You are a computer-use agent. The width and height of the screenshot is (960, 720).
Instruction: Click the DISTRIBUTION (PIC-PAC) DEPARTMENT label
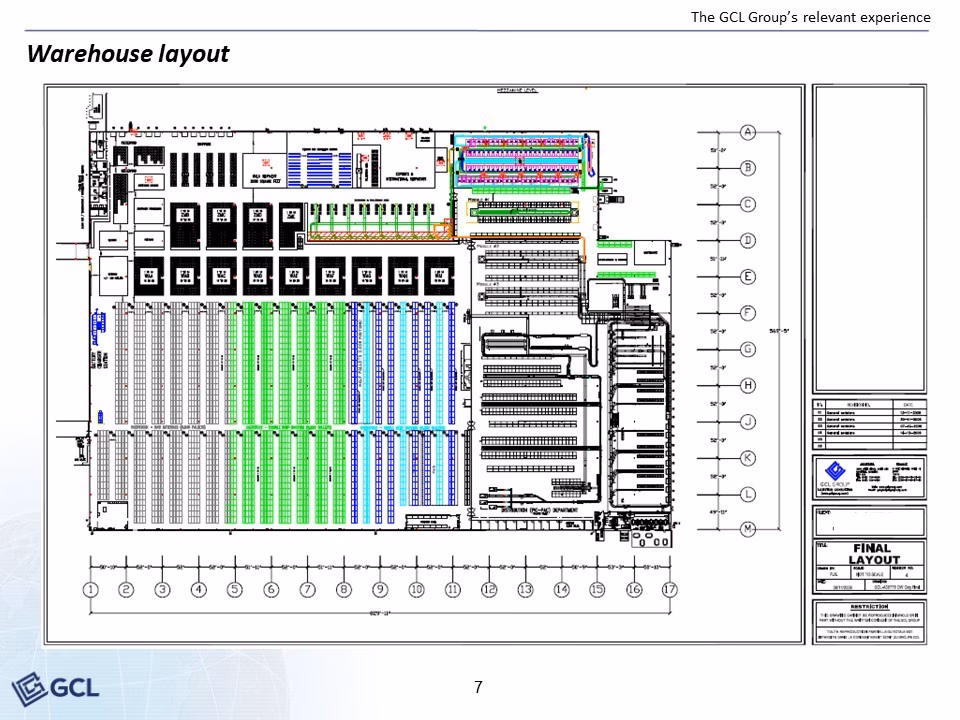(540, 509)
